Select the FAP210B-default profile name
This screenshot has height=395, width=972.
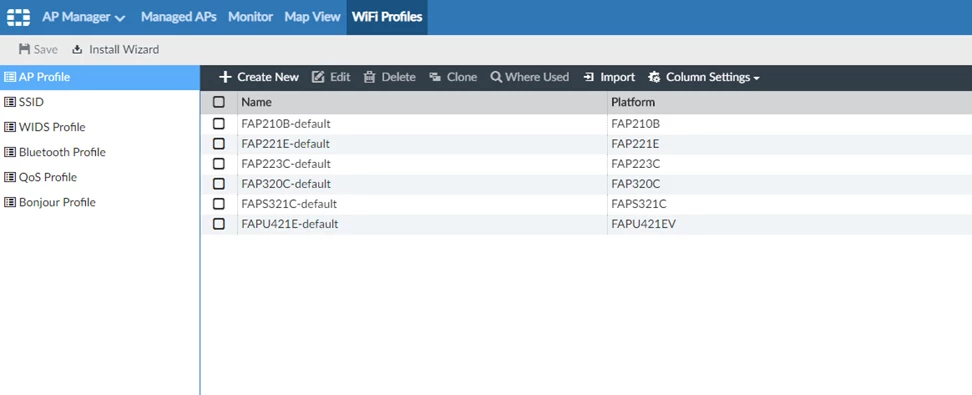coord(286,124)
